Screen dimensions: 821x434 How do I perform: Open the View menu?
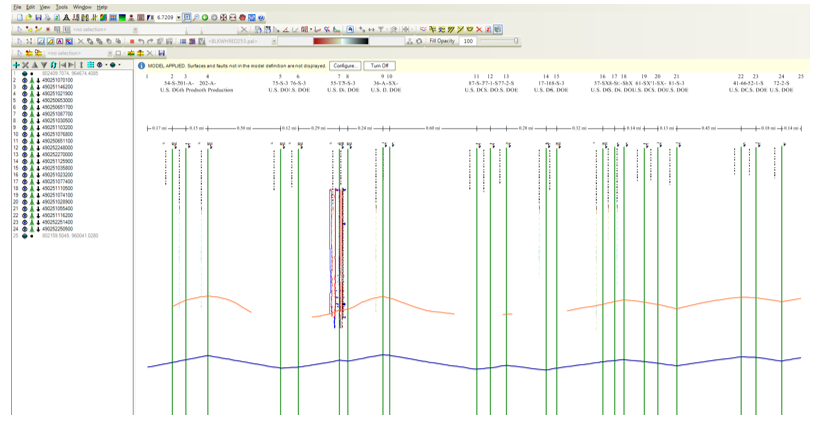[x=45, y=7]
